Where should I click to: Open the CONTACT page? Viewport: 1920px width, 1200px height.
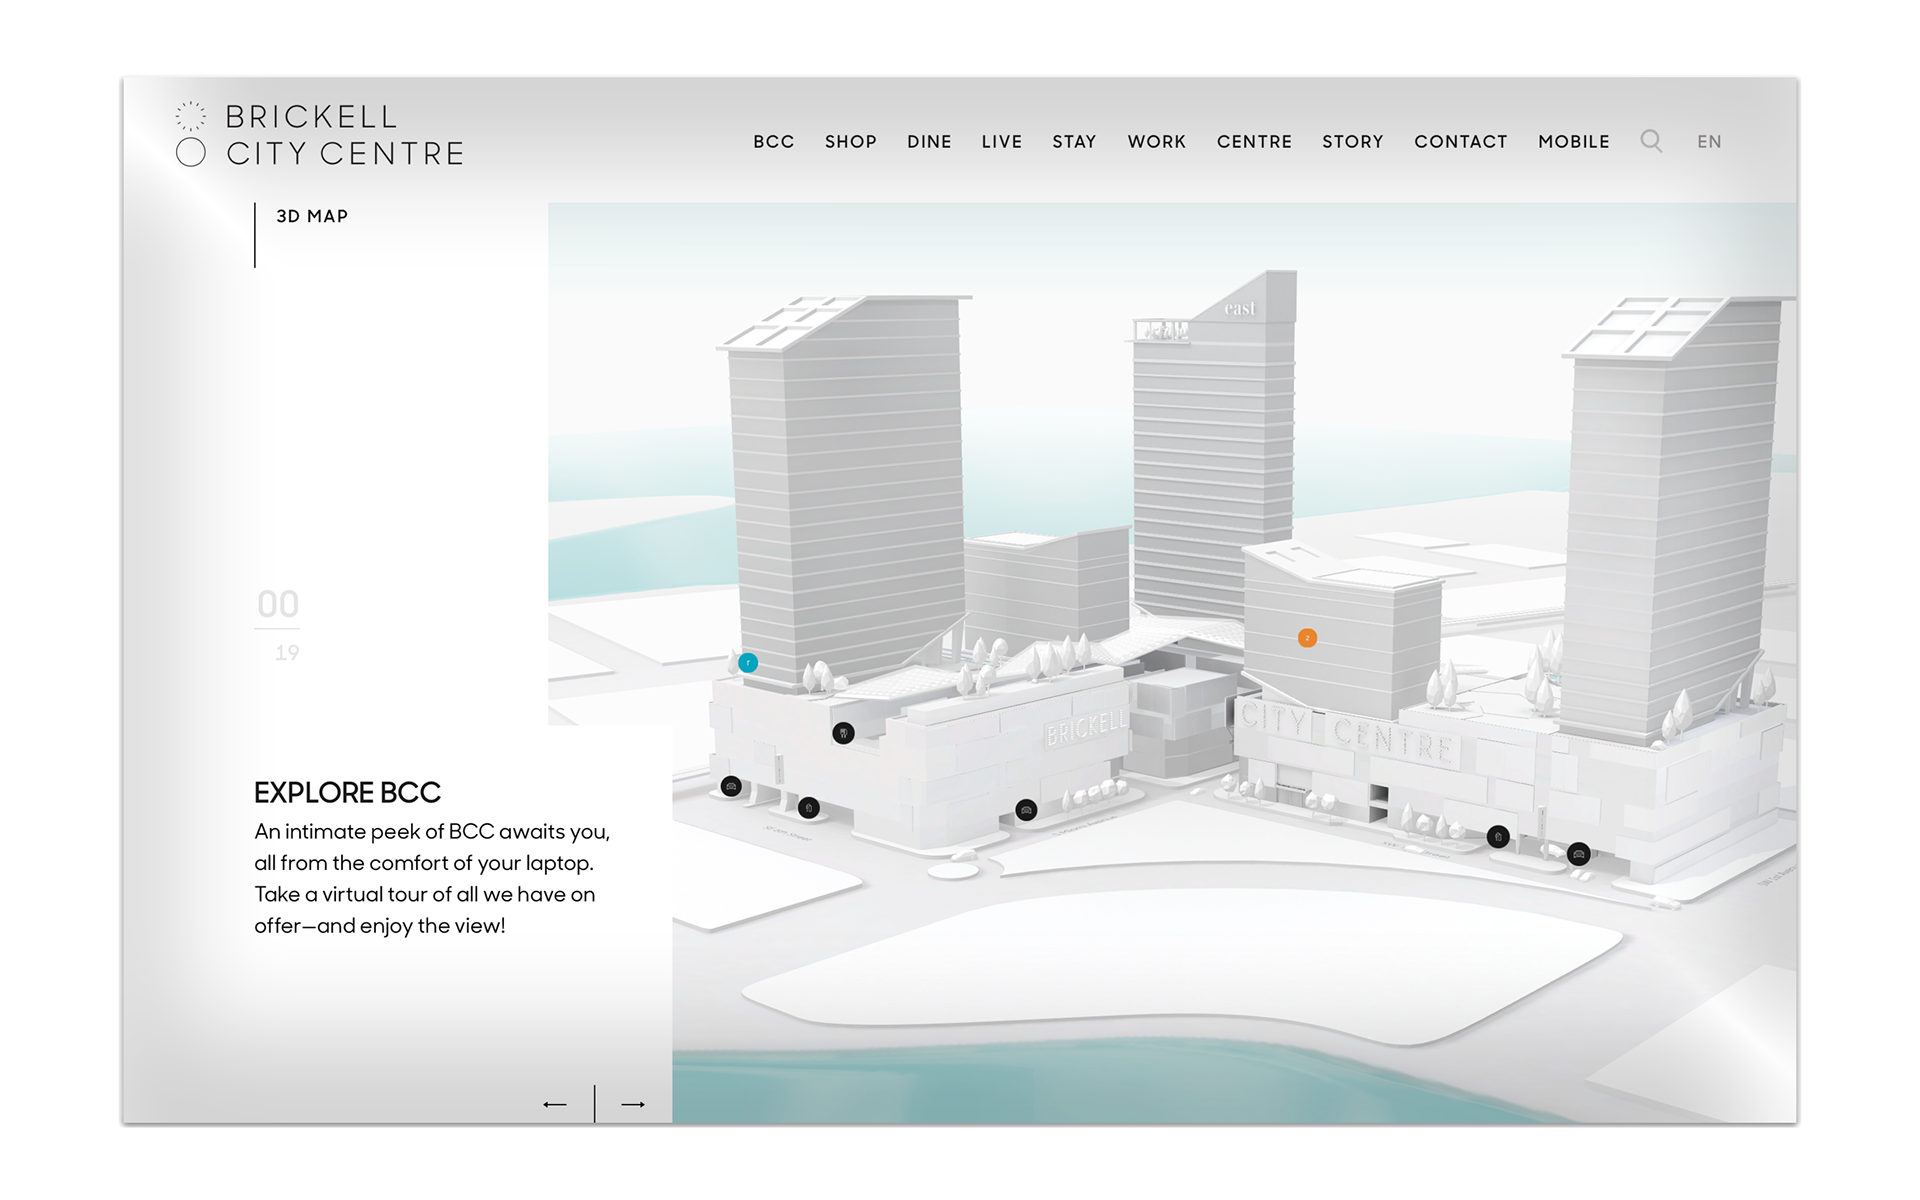point(1461,142)
